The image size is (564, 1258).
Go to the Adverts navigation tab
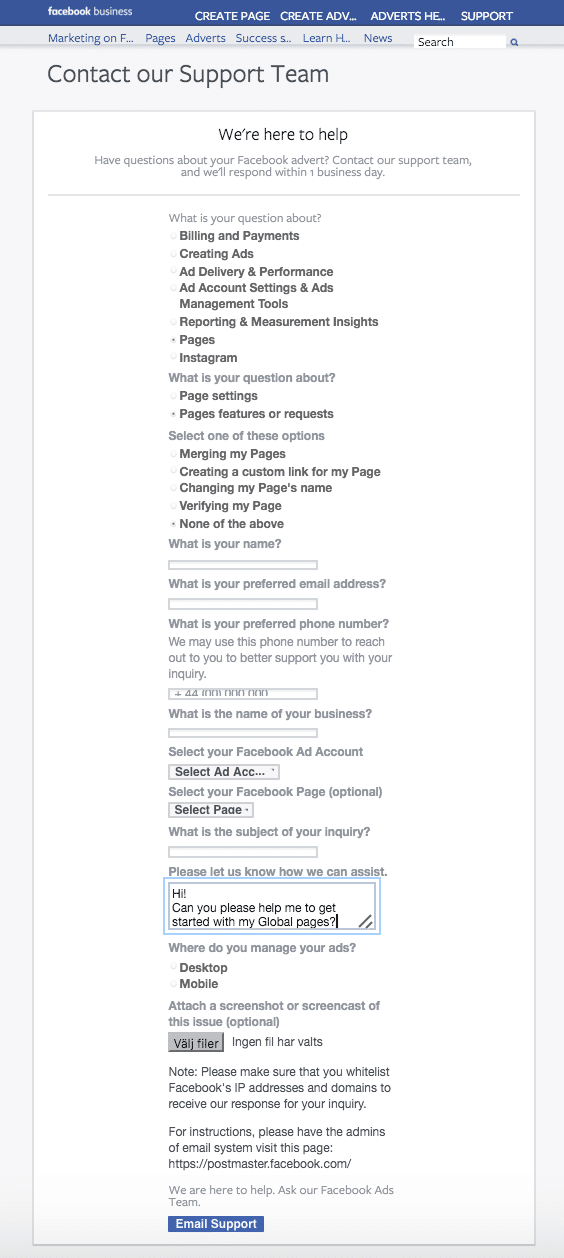coord(206,38)
